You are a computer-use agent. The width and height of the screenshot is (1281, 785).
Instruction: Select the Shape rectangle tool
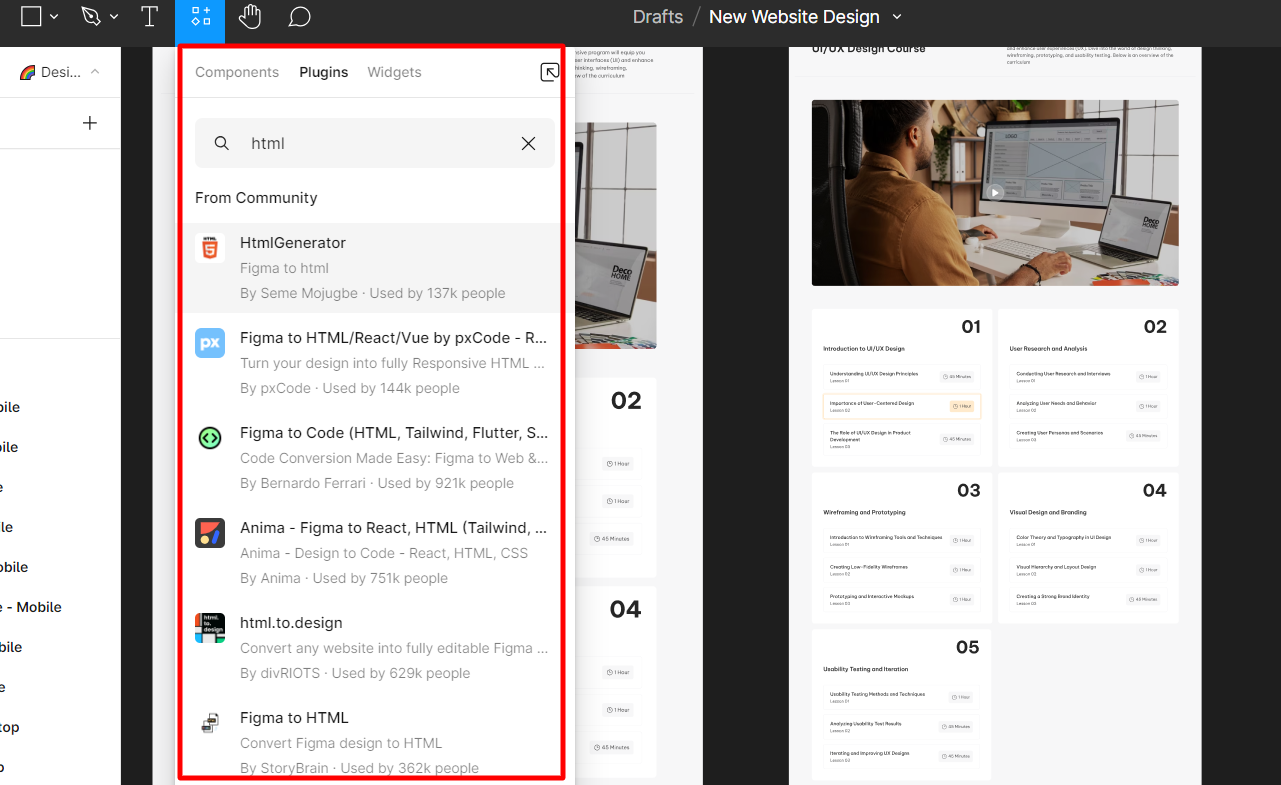tap(31, 17)
